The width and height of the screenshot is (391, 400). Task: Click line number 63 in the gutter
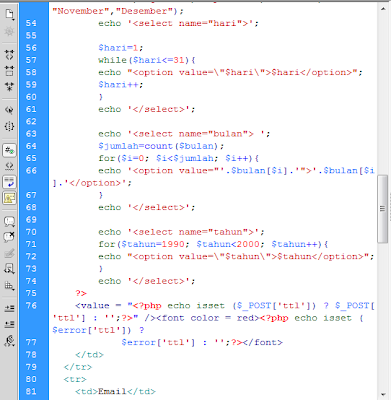[x=31, y=134]
